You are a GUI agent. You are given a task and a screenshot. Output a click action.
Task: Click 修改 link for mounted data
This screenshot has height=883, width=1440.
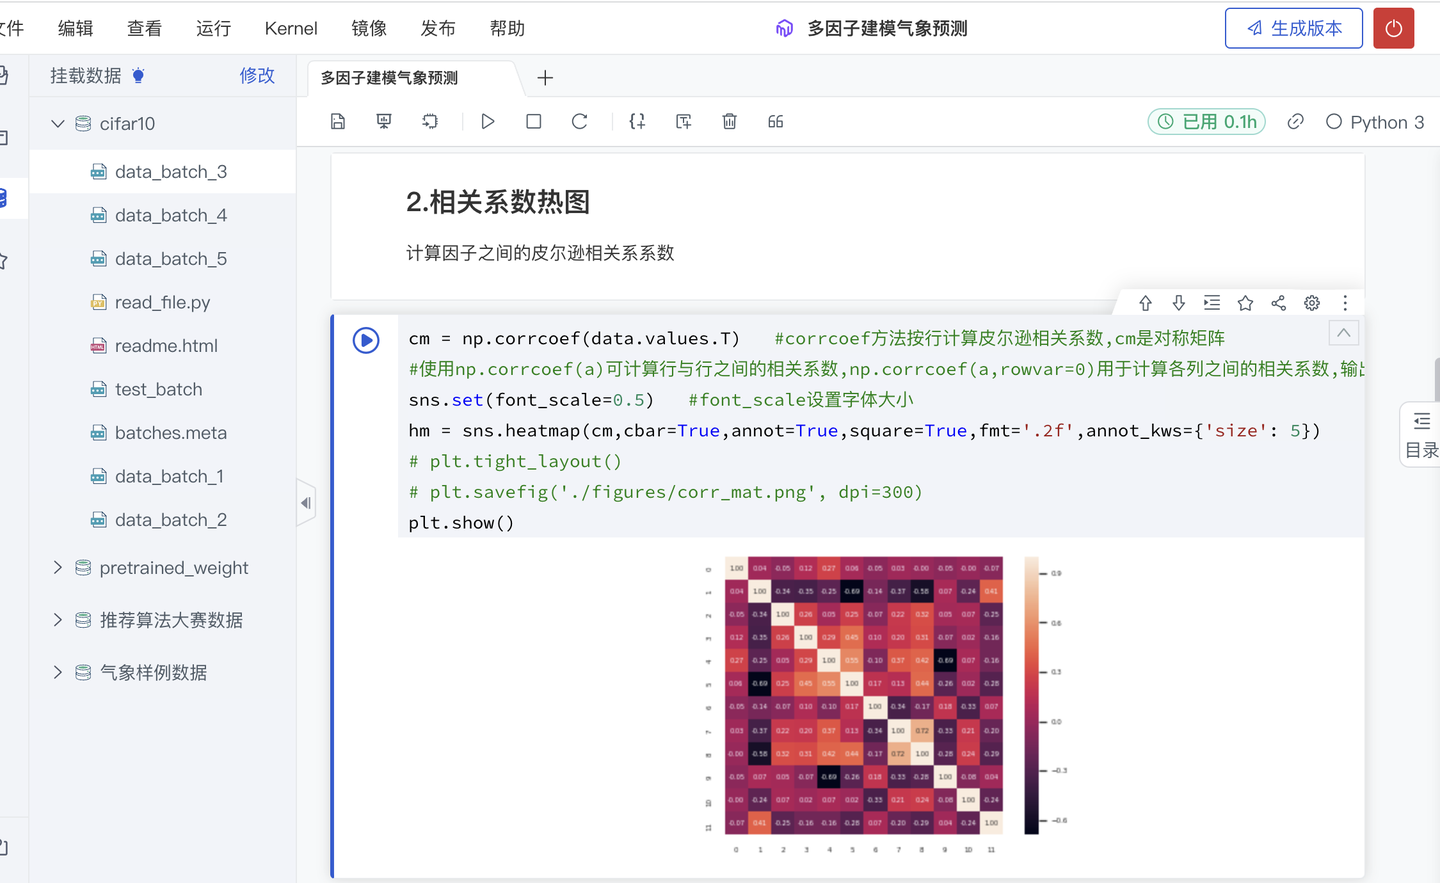point(257,76)
